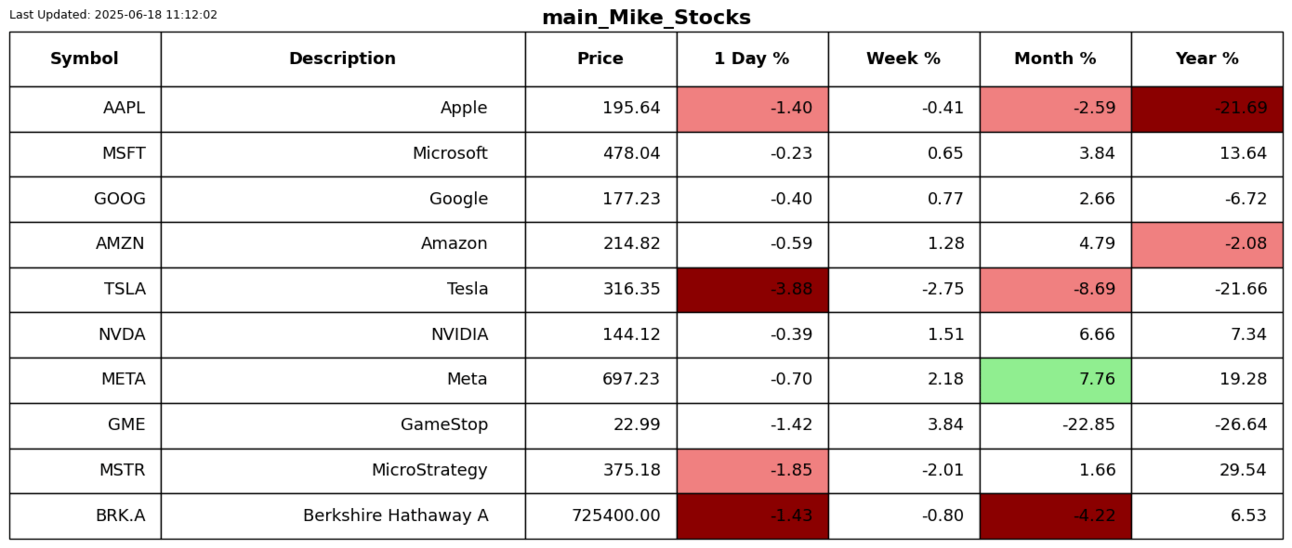Viewport: 1292px width, 548px height.
Task: Select the Berkshire Hathaway A description cell
Action: (342, 516)
